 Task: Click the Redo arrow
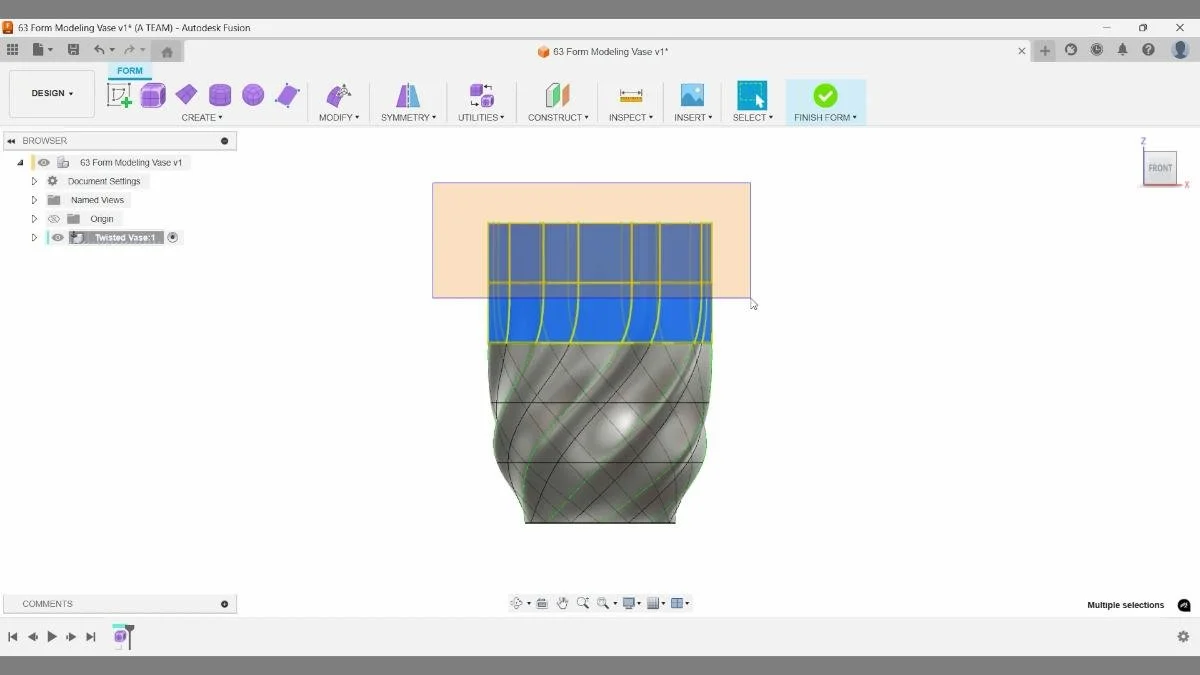click(129, 50)
